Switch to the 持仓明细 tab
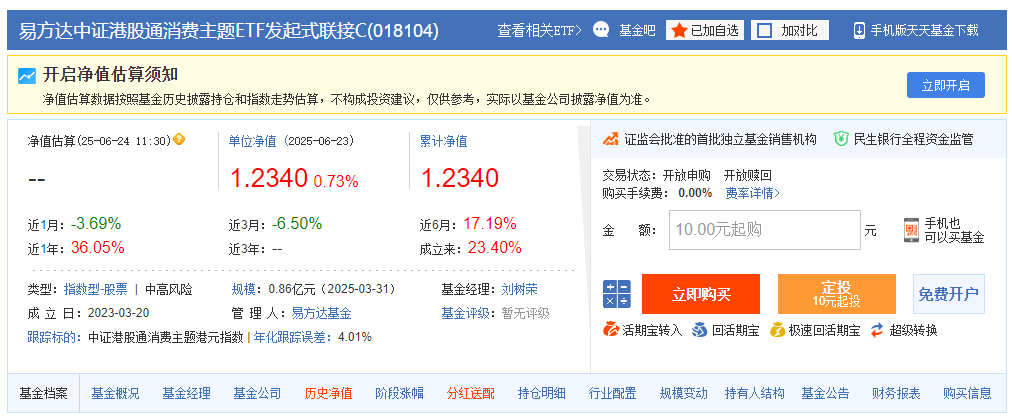The width and height of the screenshot is (1012, 417). 541,393
